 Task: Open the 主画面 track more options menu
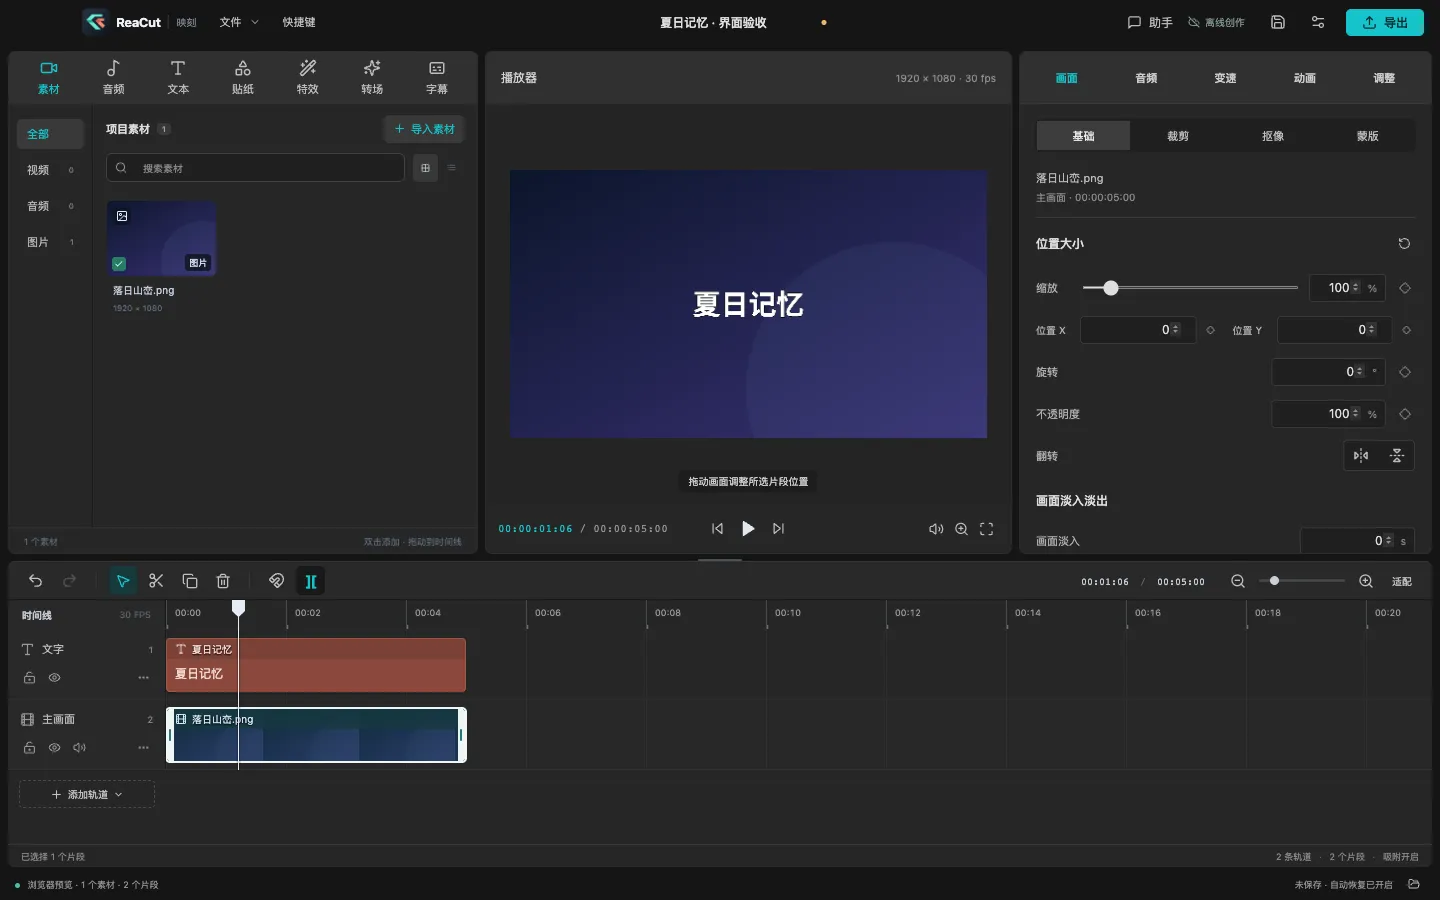click(144, 748)
